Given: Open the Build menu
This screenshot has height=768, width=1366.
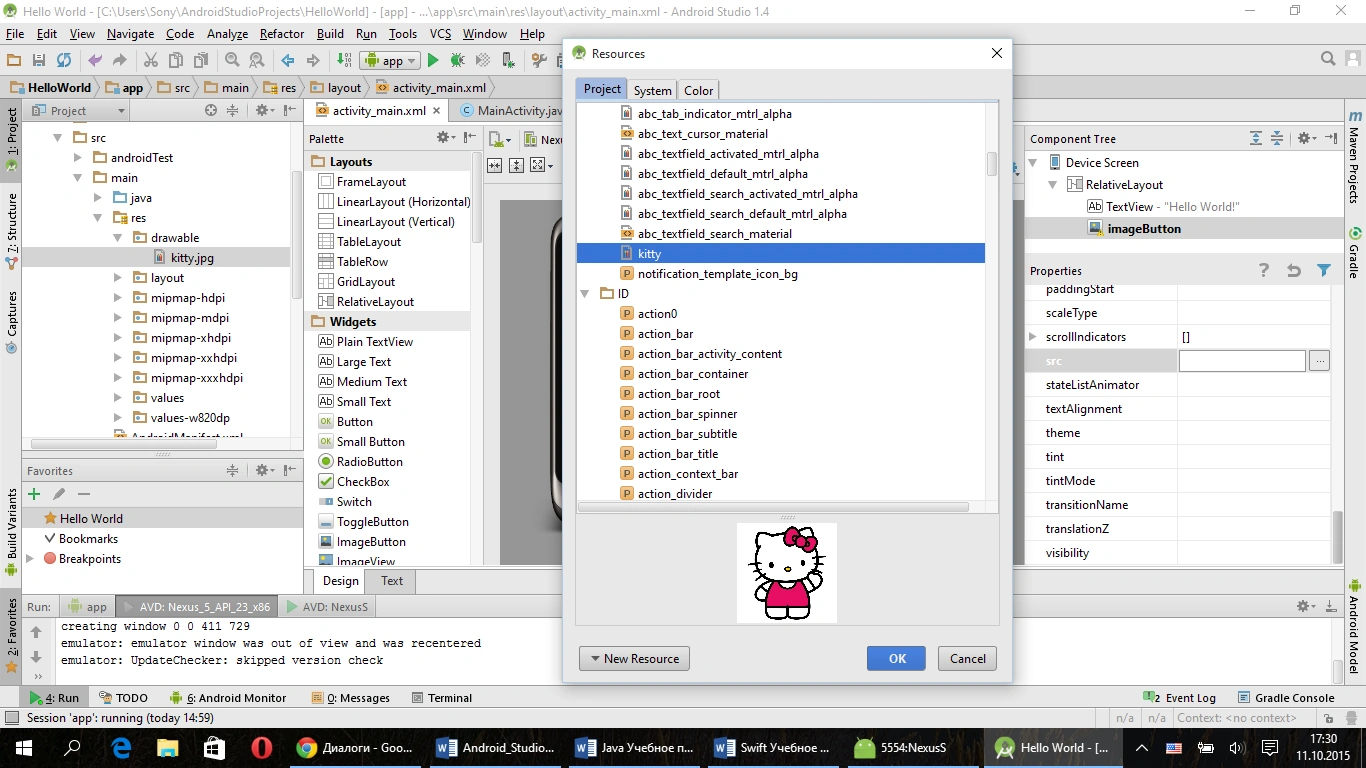Looking at the screenshot, I should coord(330,34).
